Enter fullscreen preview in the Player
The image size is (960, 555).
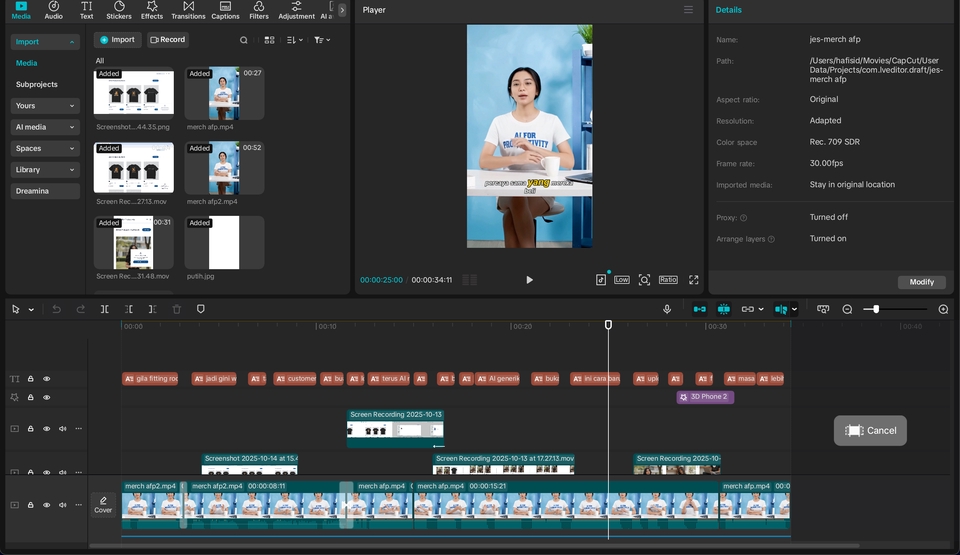tap(693, 280)
